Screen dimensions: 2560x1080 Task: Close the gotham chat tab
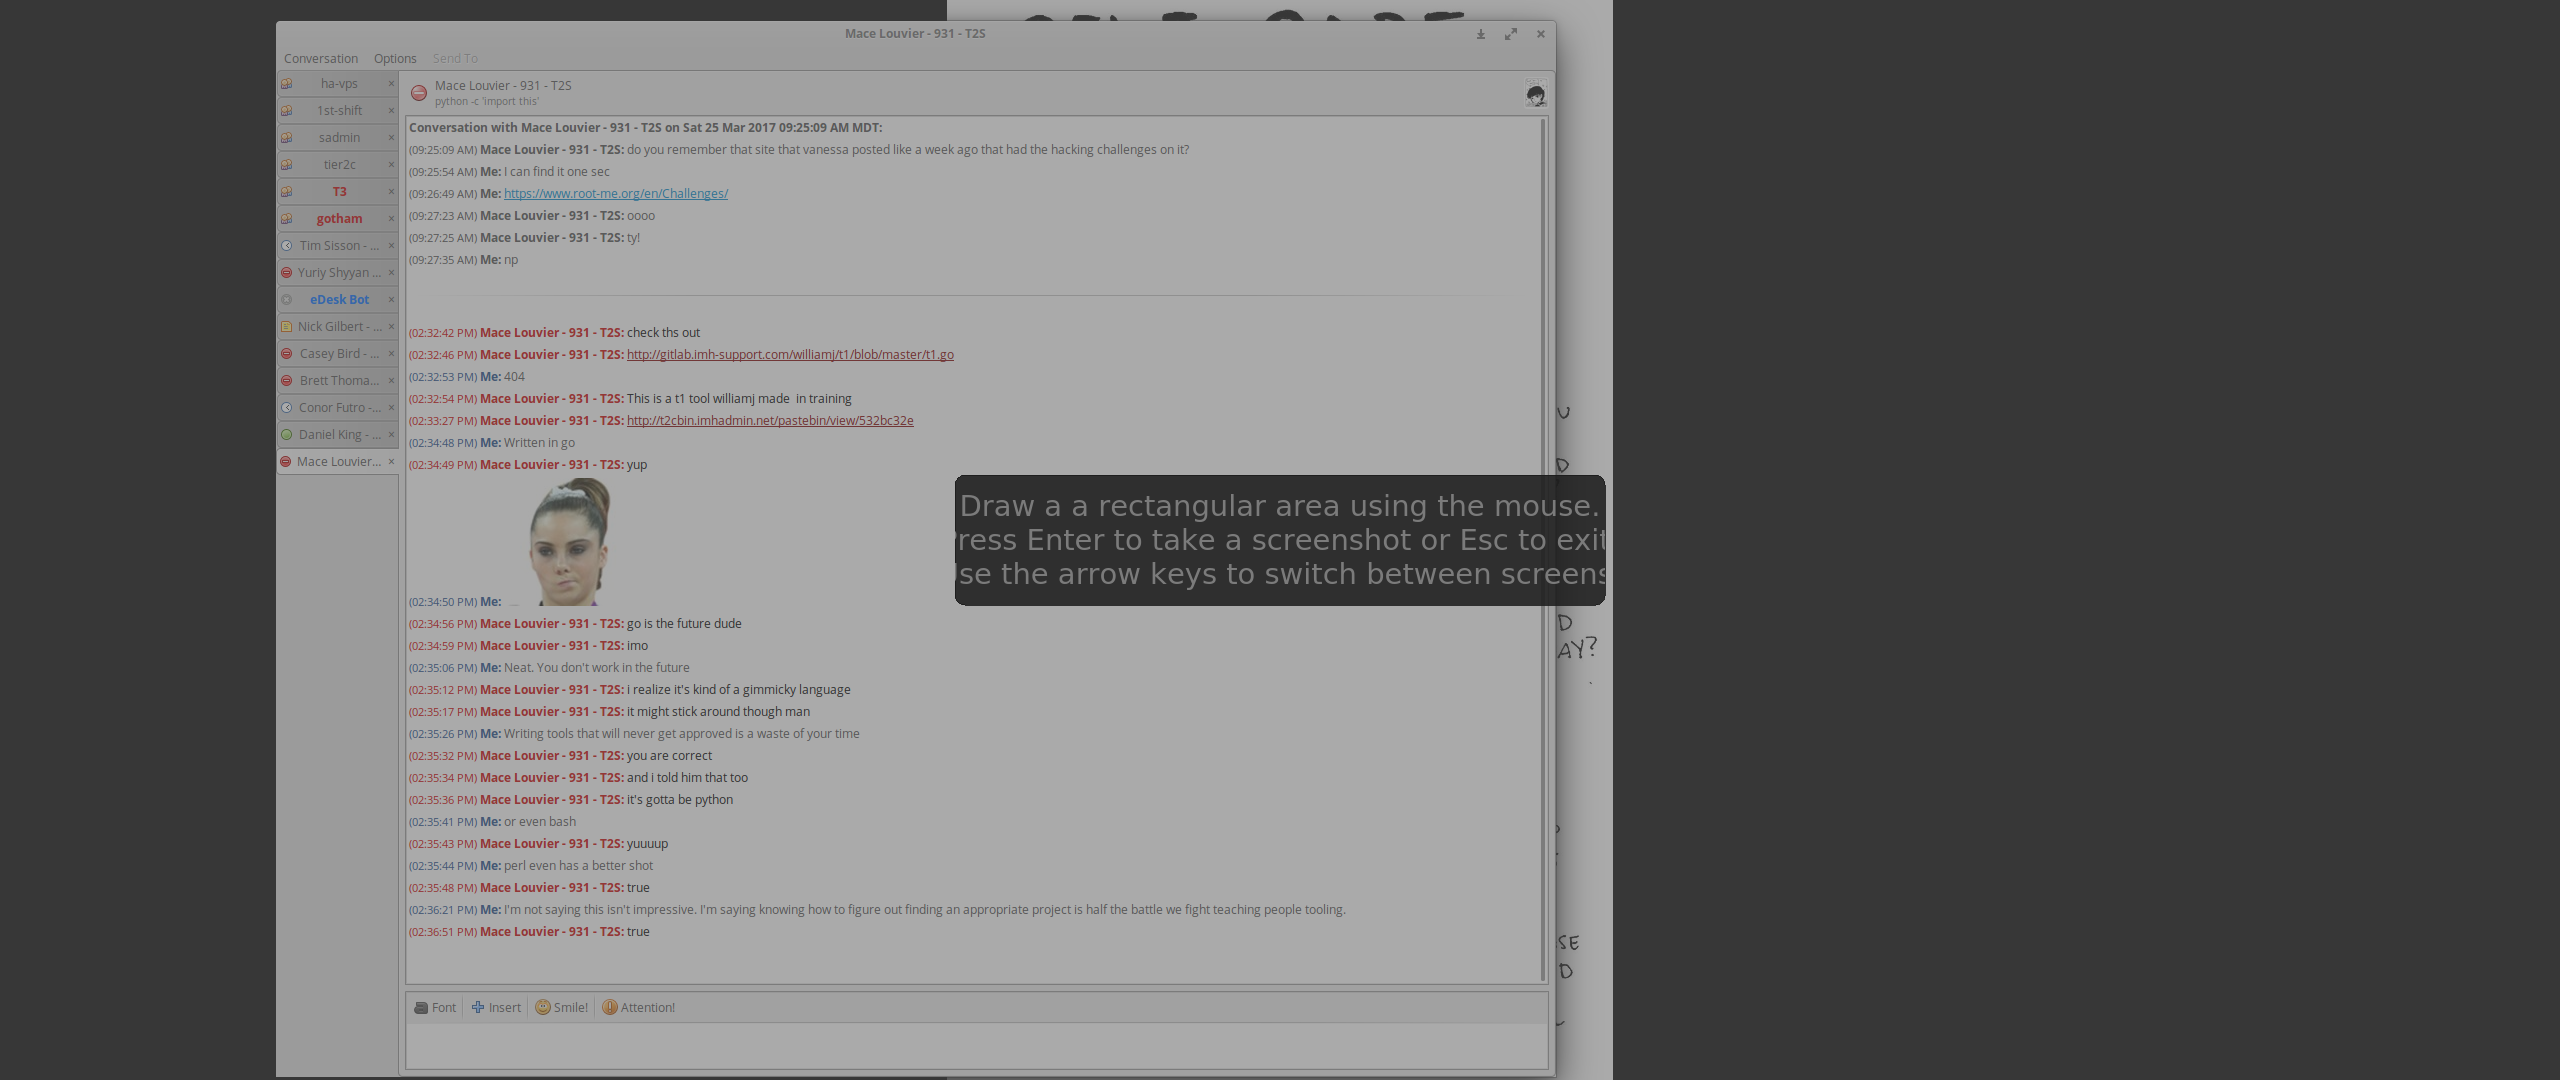point(391,218)
